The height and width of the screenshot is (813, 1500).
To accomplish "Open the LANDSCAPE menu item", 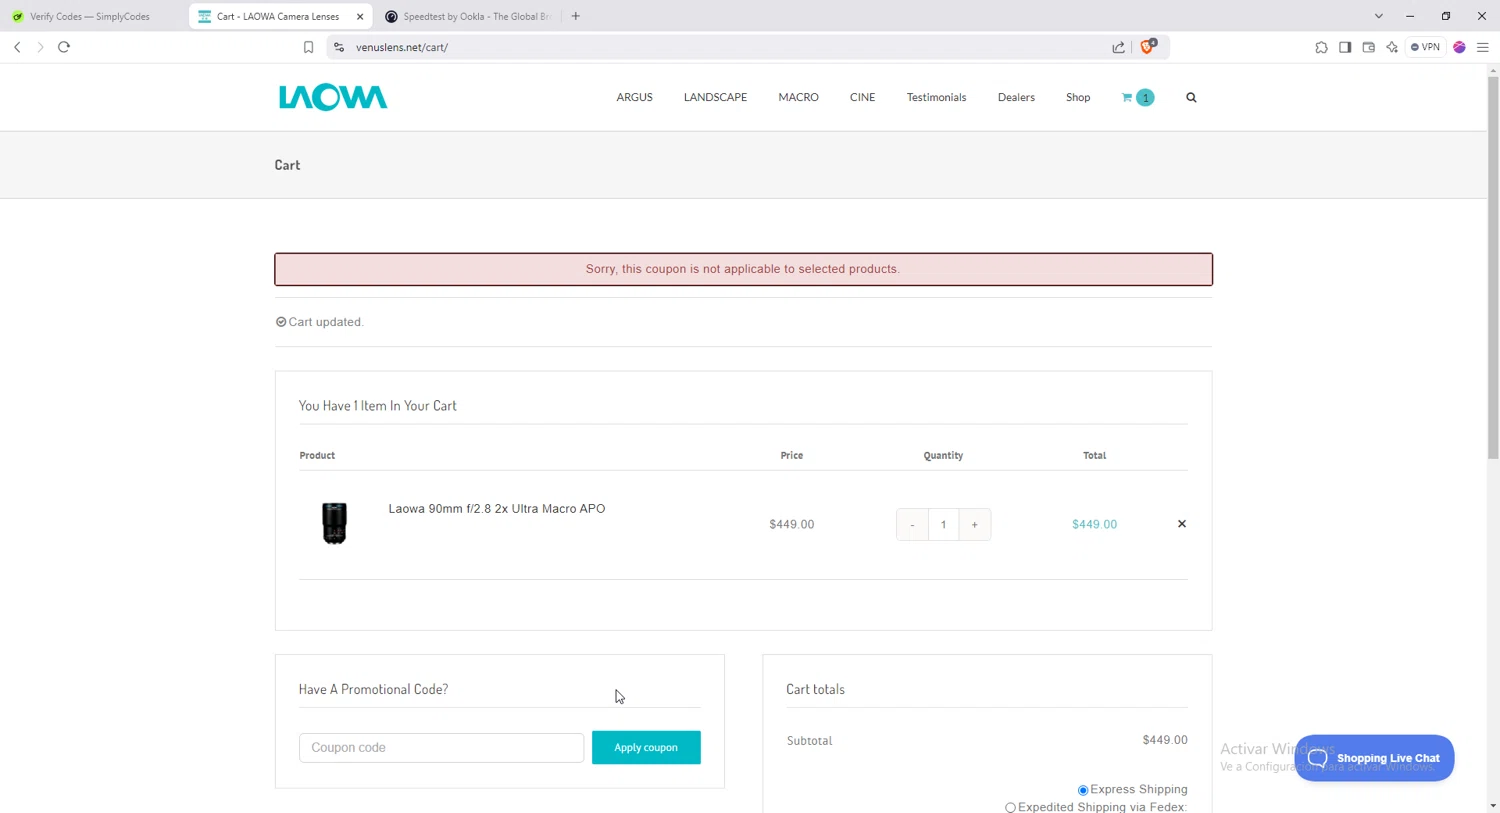I will coord(715,97).
